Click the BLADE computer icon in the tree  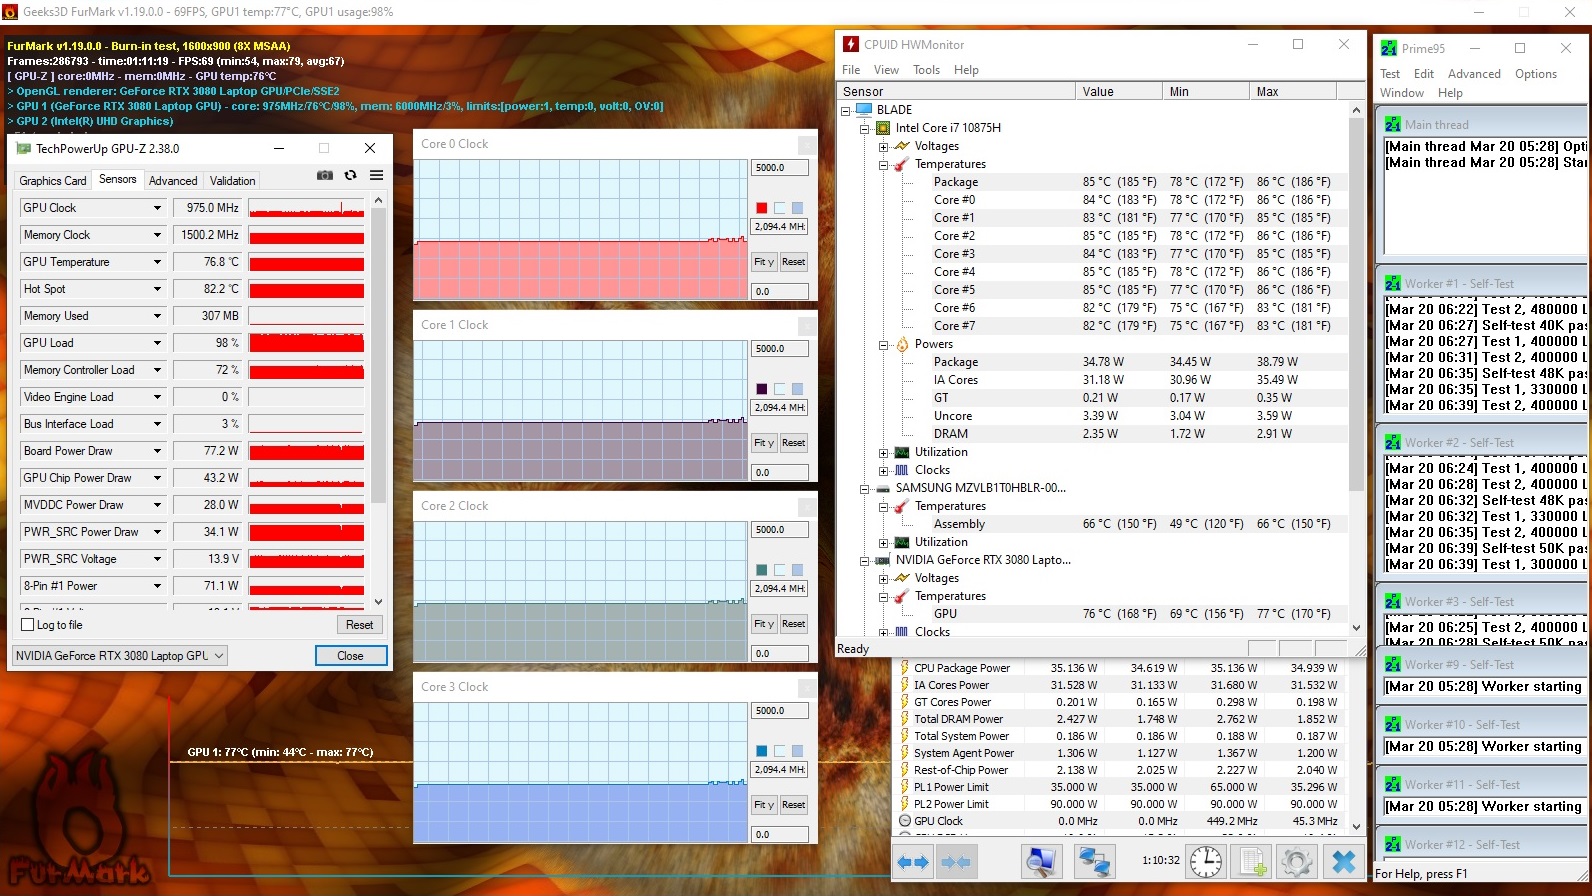point(864,110)
